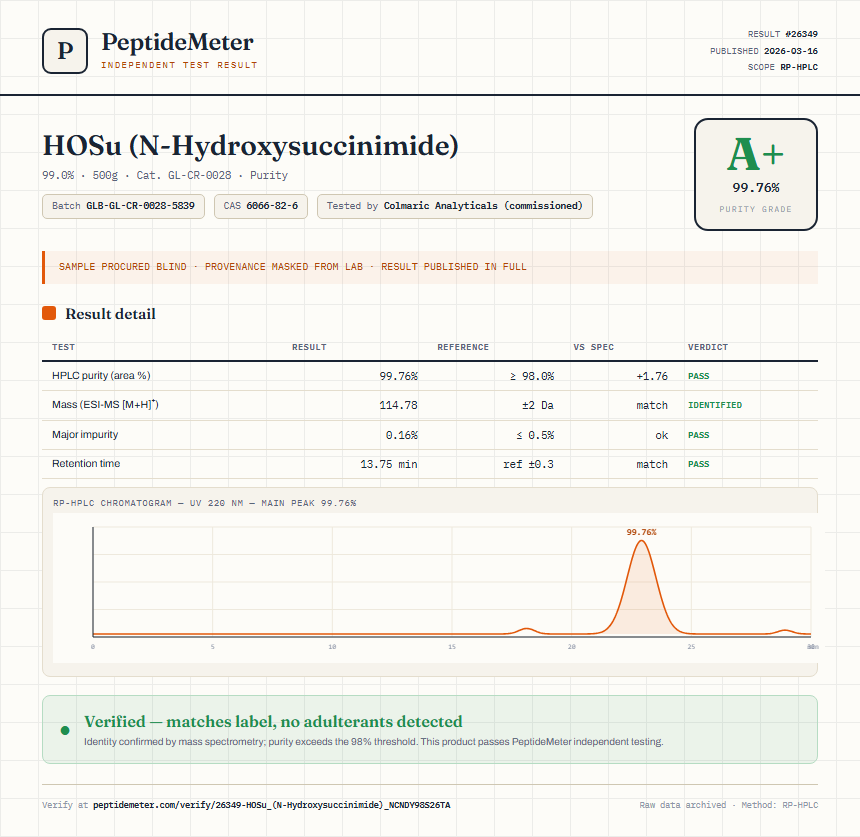Click the 'RESULT #26349' header text

(783, 34)
